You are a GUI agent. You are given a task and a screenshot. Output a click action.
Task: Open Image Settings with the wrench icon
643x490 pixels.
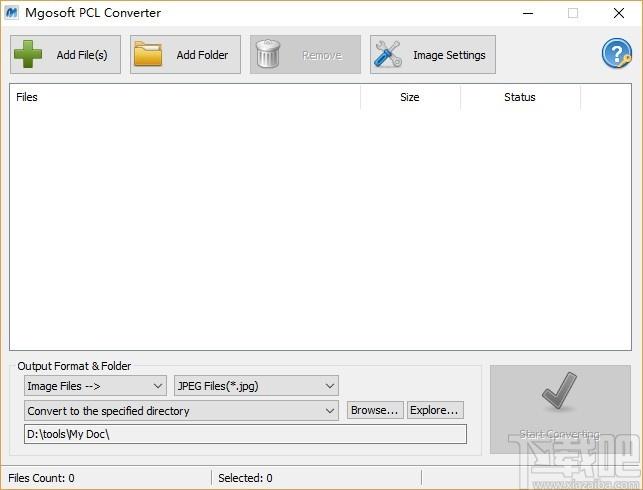(433, 55)
